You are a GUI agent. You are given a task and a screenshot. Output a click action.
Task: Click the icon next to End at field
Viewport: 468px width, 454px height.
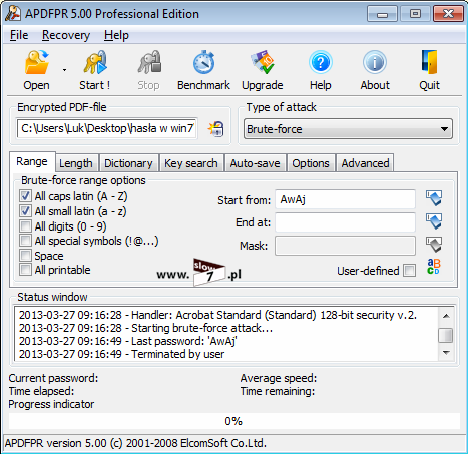click(x=434, y=222)
